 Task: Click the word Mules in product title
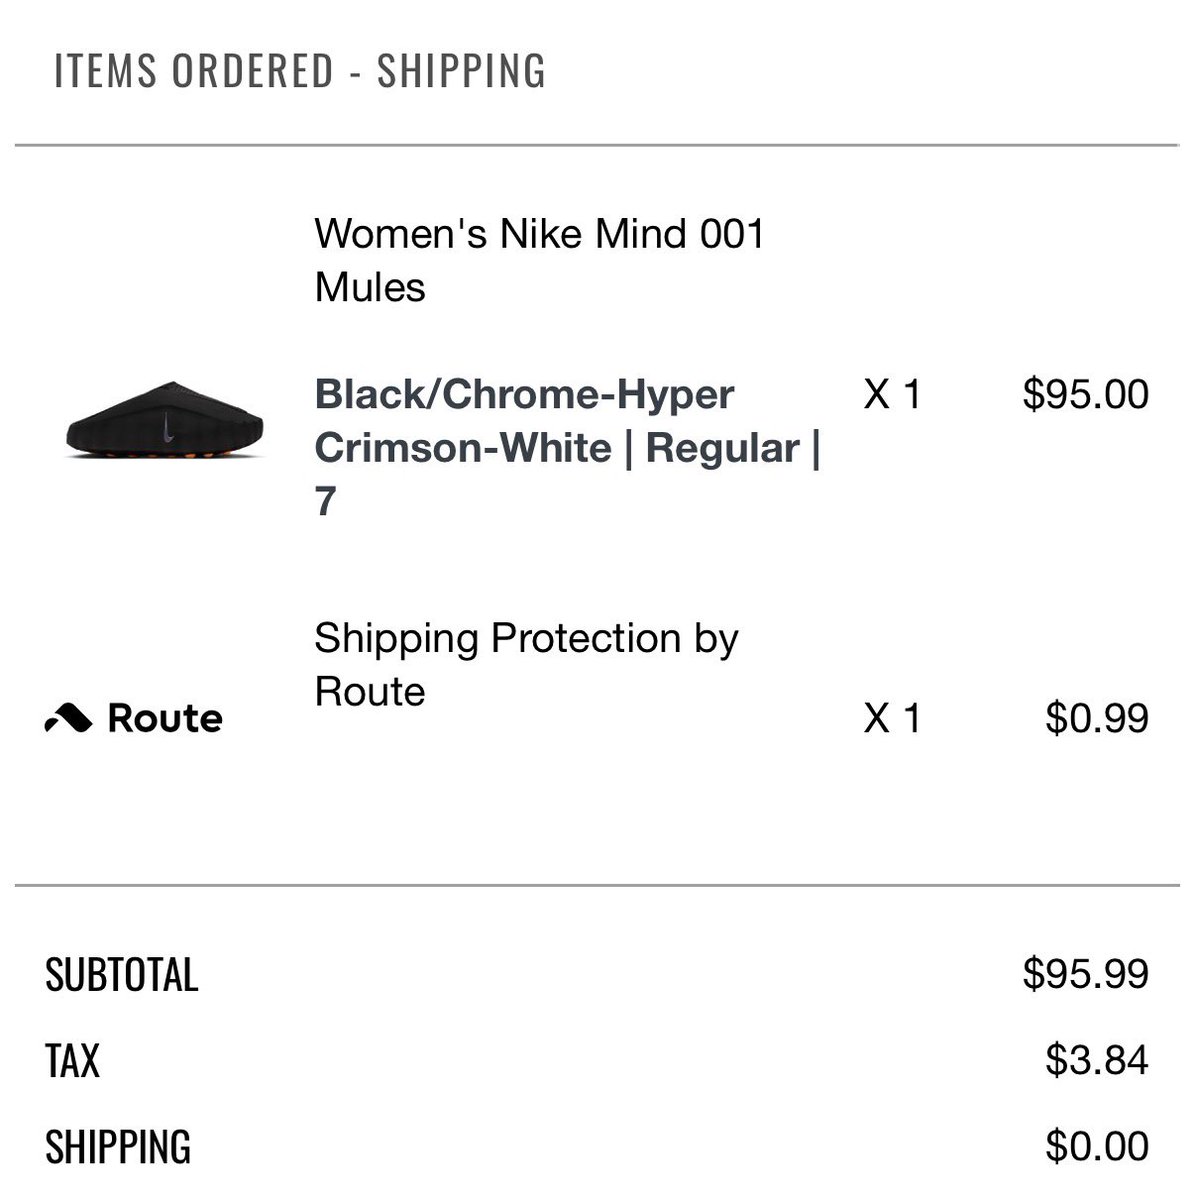[x=370, y=288]
